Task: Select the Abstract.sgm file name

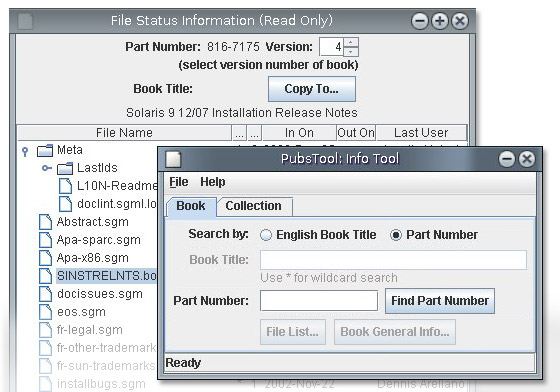Action: coord(92,222)
